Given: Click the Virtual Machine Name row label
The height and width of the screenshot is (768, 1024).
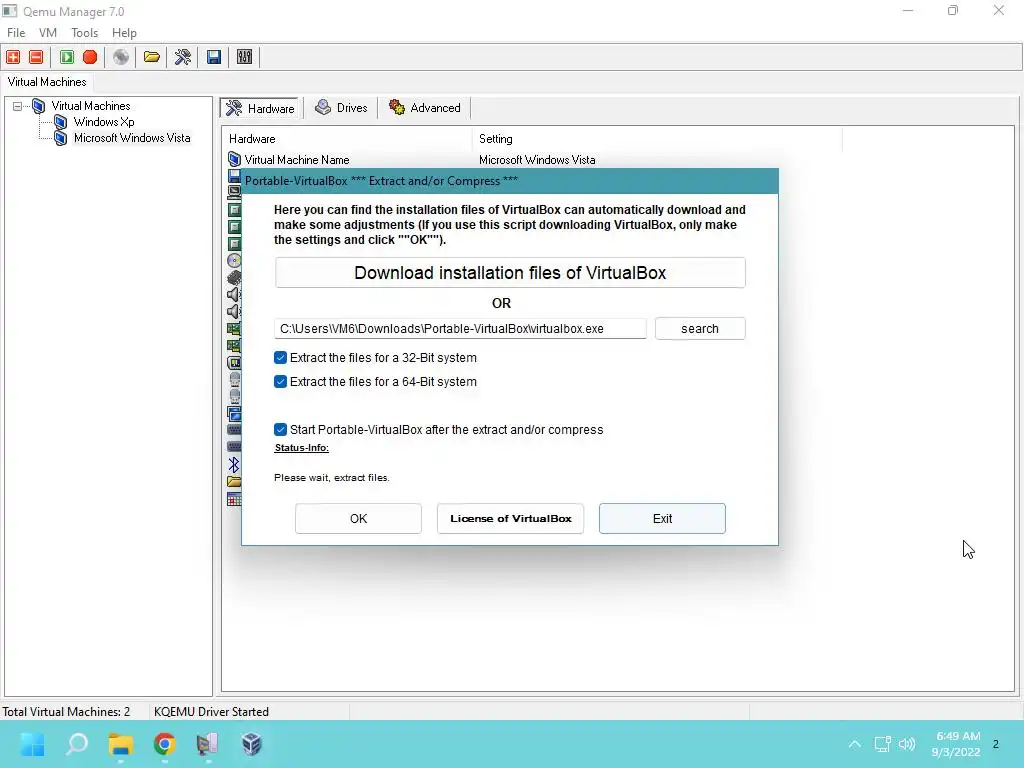Looking at the screenshot, I should 296,159.
